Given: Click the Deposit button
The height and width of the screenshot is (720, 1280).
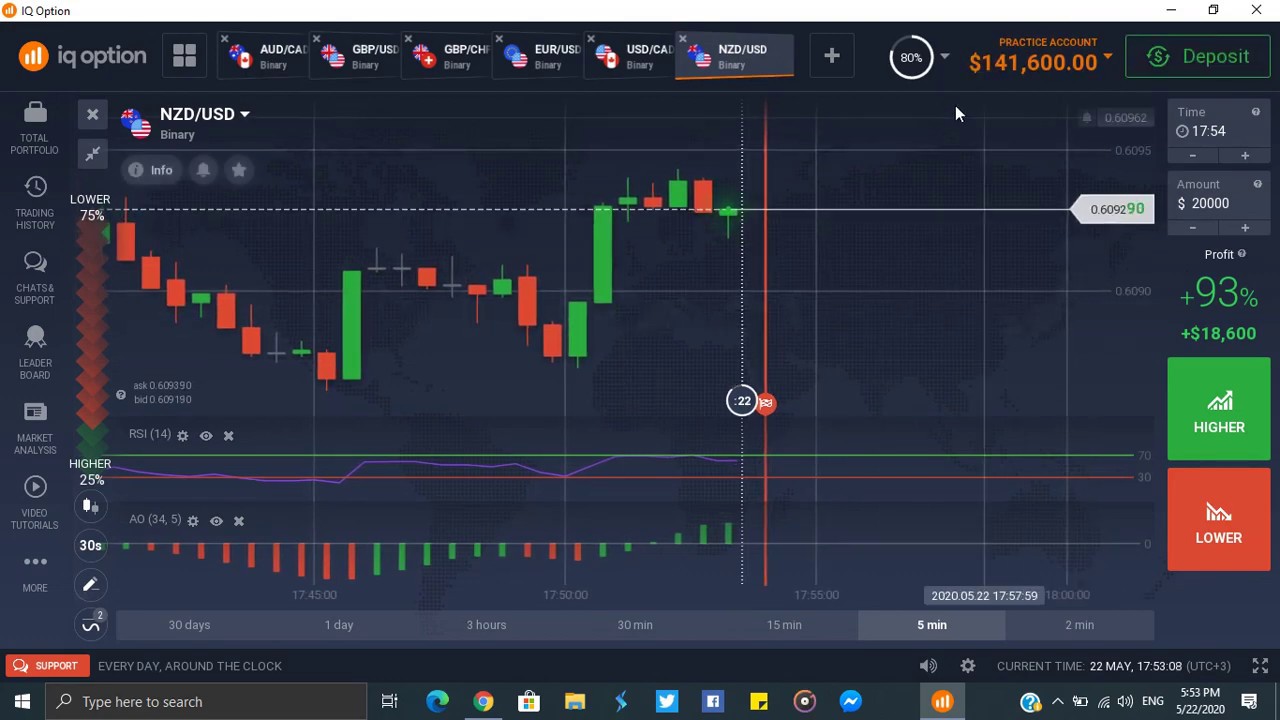Looking at the screenshot, I should 1198,56.
